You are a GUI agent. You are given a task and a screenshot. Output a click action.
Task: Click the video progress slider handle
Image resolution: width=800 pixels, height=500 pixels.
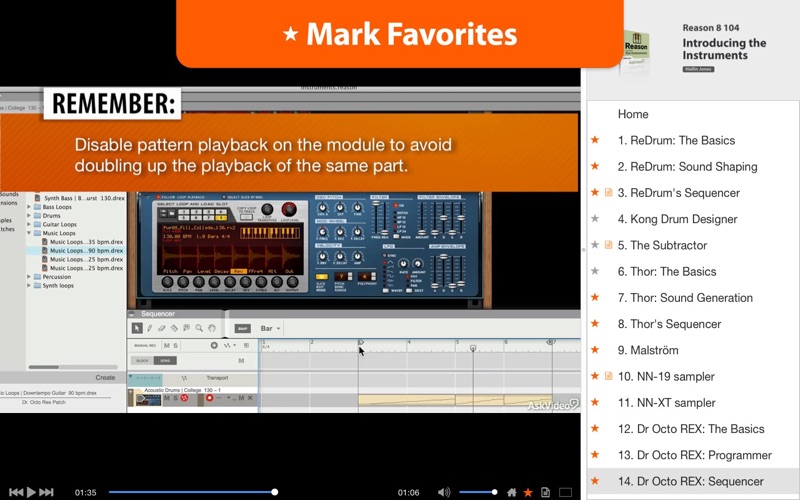[x=274, y=492]
